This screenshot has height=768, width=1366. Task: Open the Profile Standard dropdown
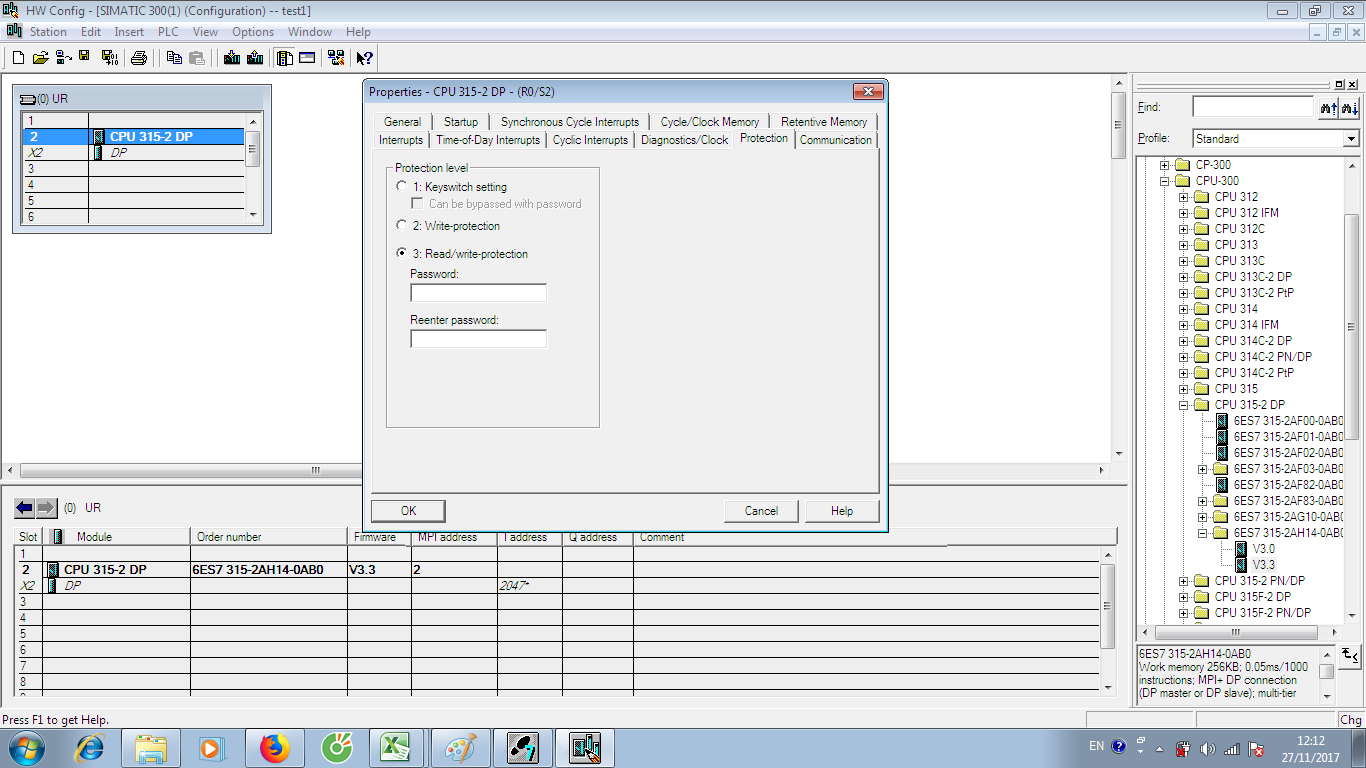[x=1351, y=139]
